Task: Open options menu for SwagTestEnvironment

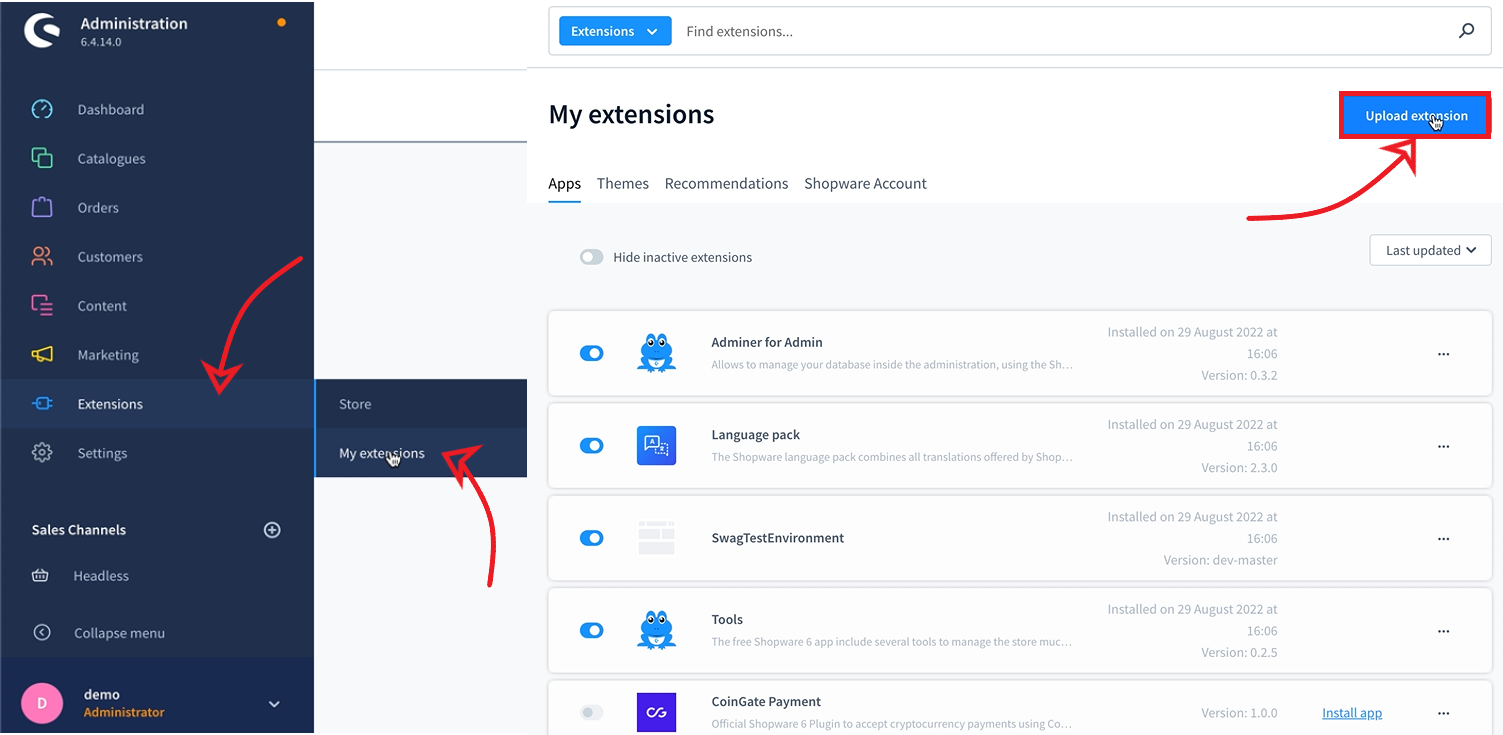Action: tap(1443, 539)
